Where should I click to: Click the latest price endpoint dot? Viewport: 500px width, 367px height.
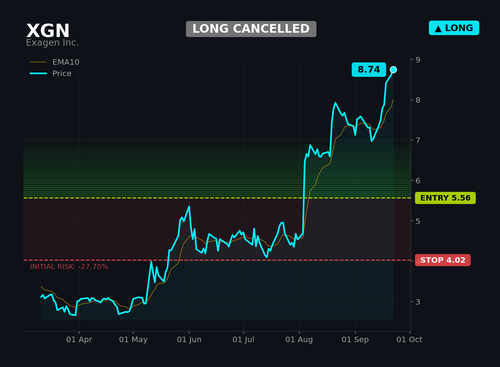(x=393, y=70)
